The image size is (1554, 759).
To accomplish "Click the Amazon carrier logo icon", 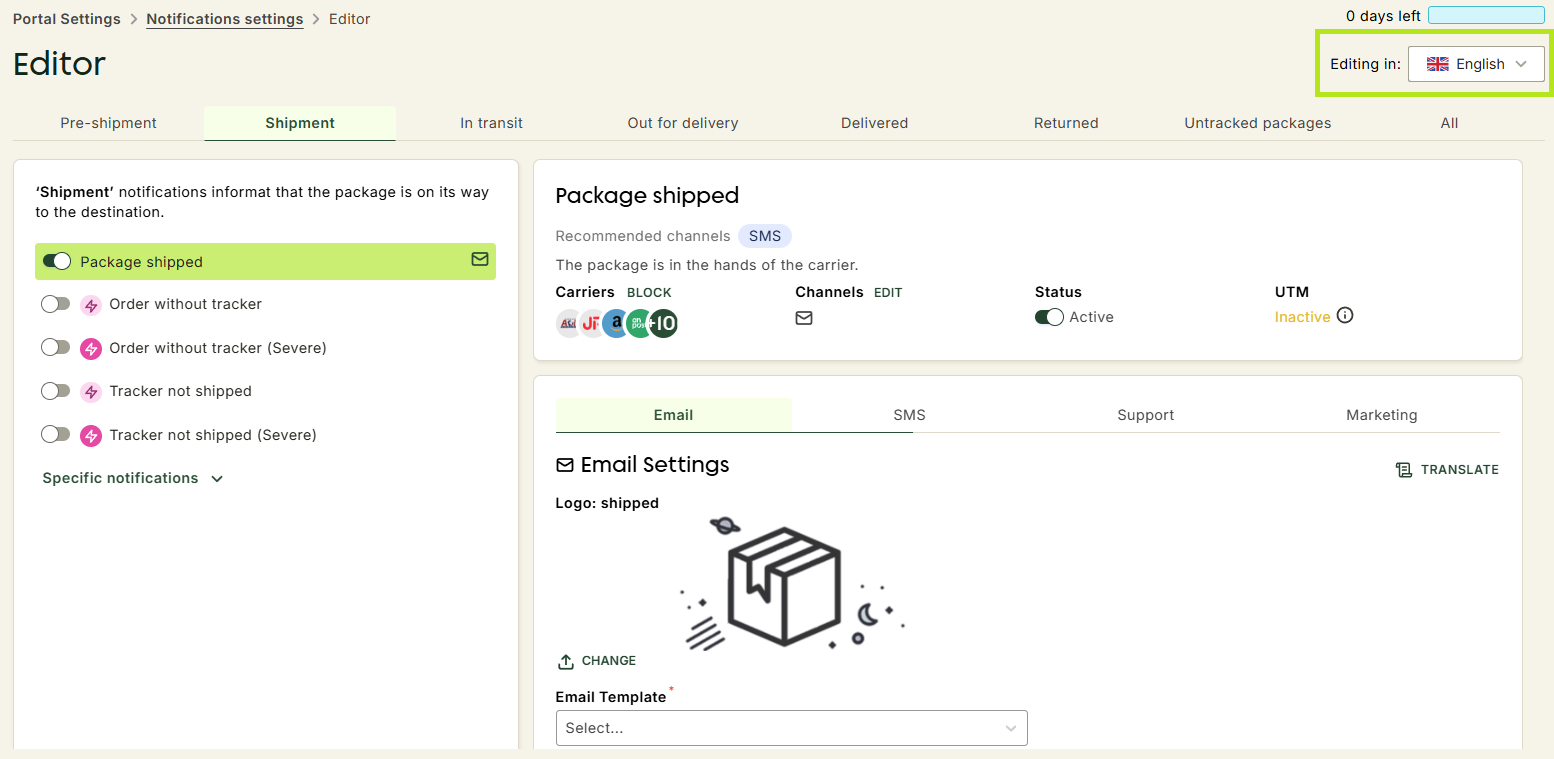I will 616,323.
